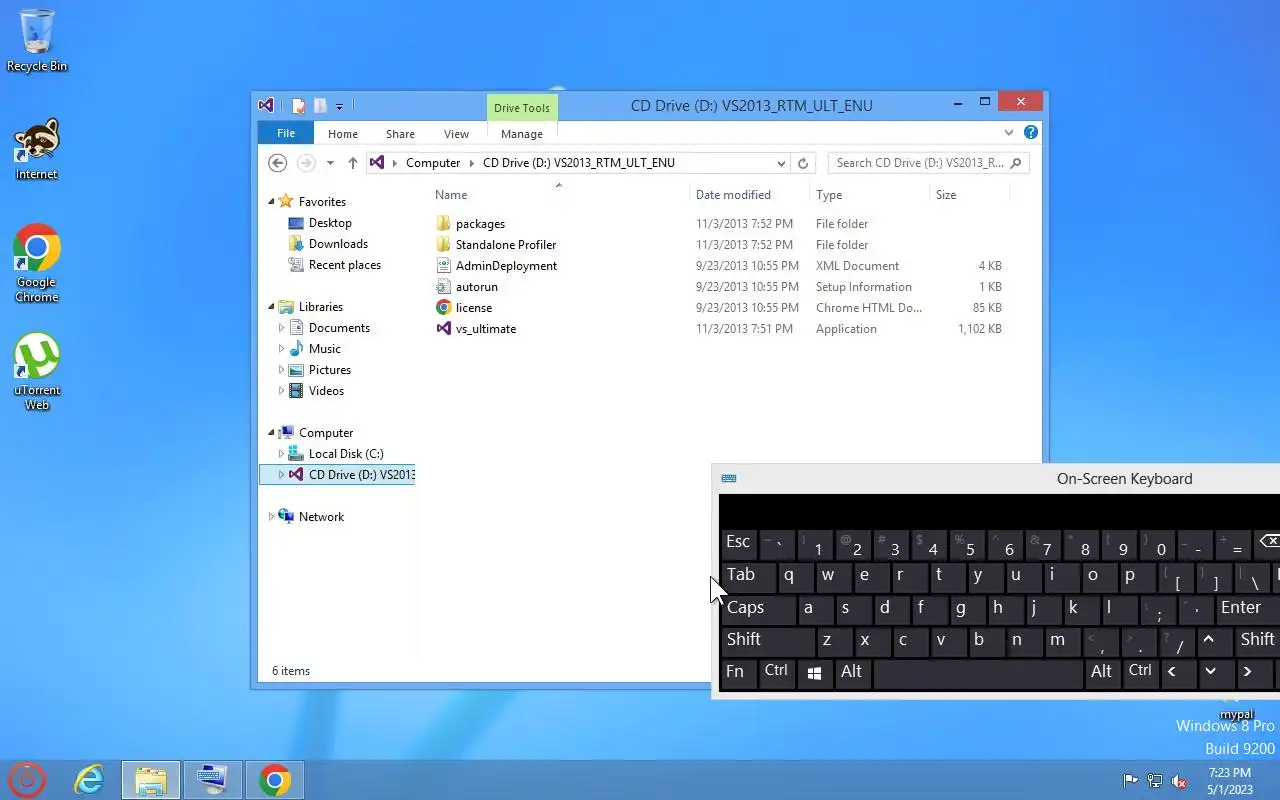Select the license Chrome HTML file icon
Viewport: 1280px width, 800px height.
point(444,308)
